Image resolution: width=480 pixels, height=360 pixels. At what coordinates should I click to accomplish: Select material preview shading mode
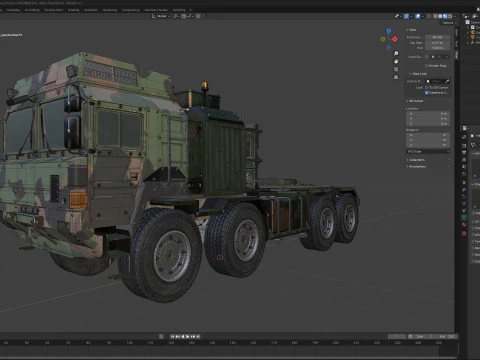point(445,16)
